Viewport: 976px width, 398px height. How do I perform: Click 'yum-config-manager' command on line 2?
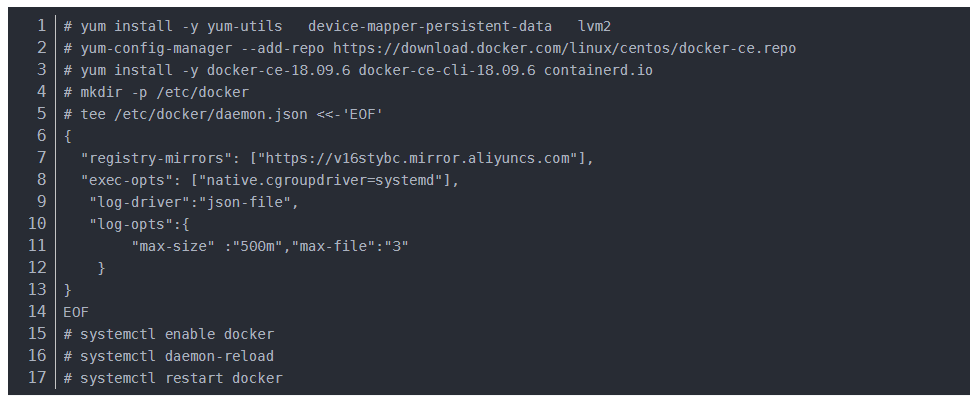(156, 49)
